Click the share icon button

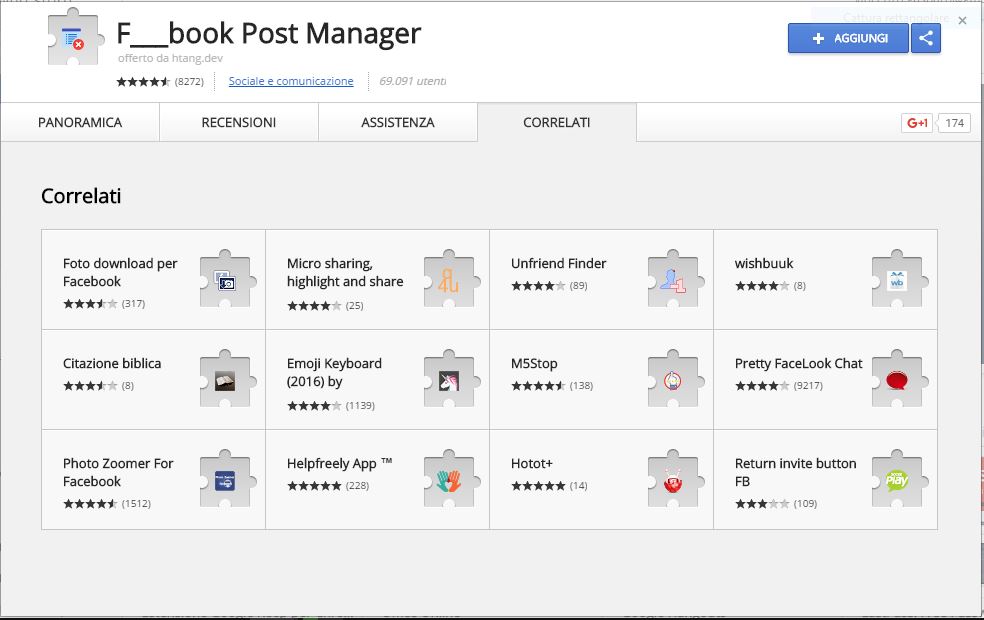926,38
